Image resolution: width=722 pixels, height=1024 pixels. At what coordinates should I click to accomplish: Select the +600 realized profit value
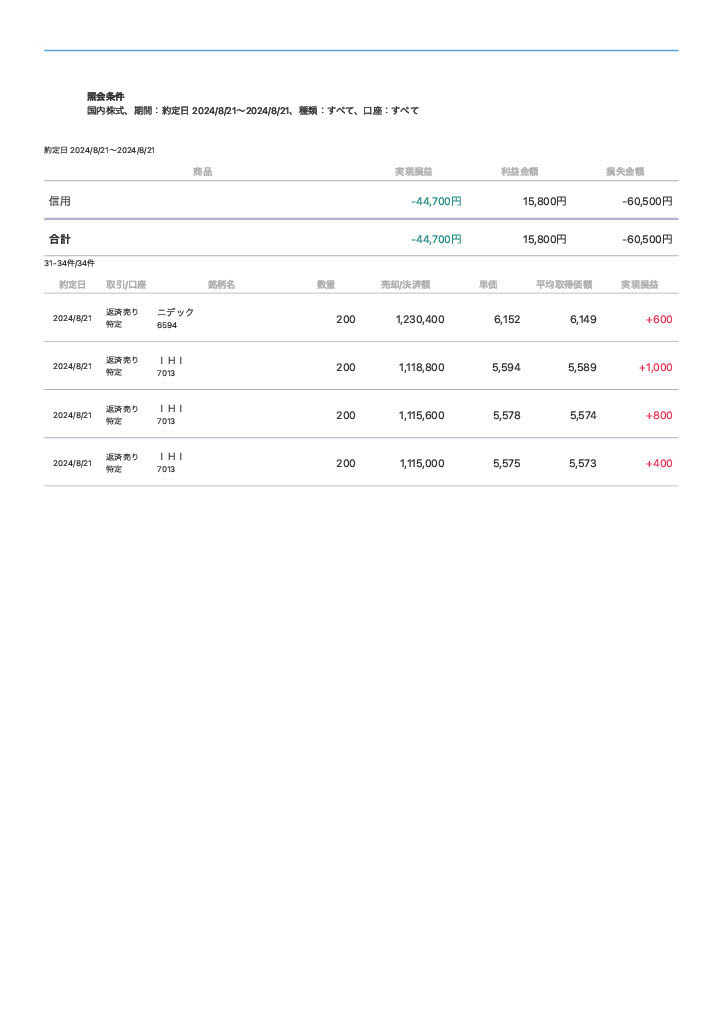pos(659,319)
